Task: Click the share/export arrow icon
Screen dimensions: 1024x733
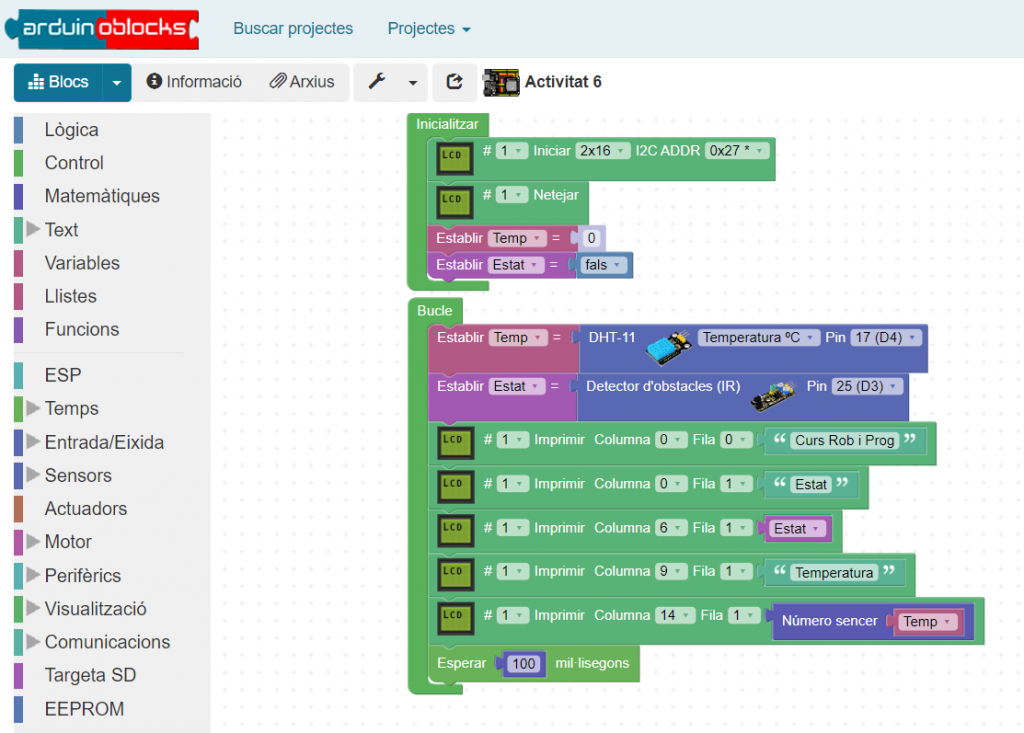Action: pos(455,82)
